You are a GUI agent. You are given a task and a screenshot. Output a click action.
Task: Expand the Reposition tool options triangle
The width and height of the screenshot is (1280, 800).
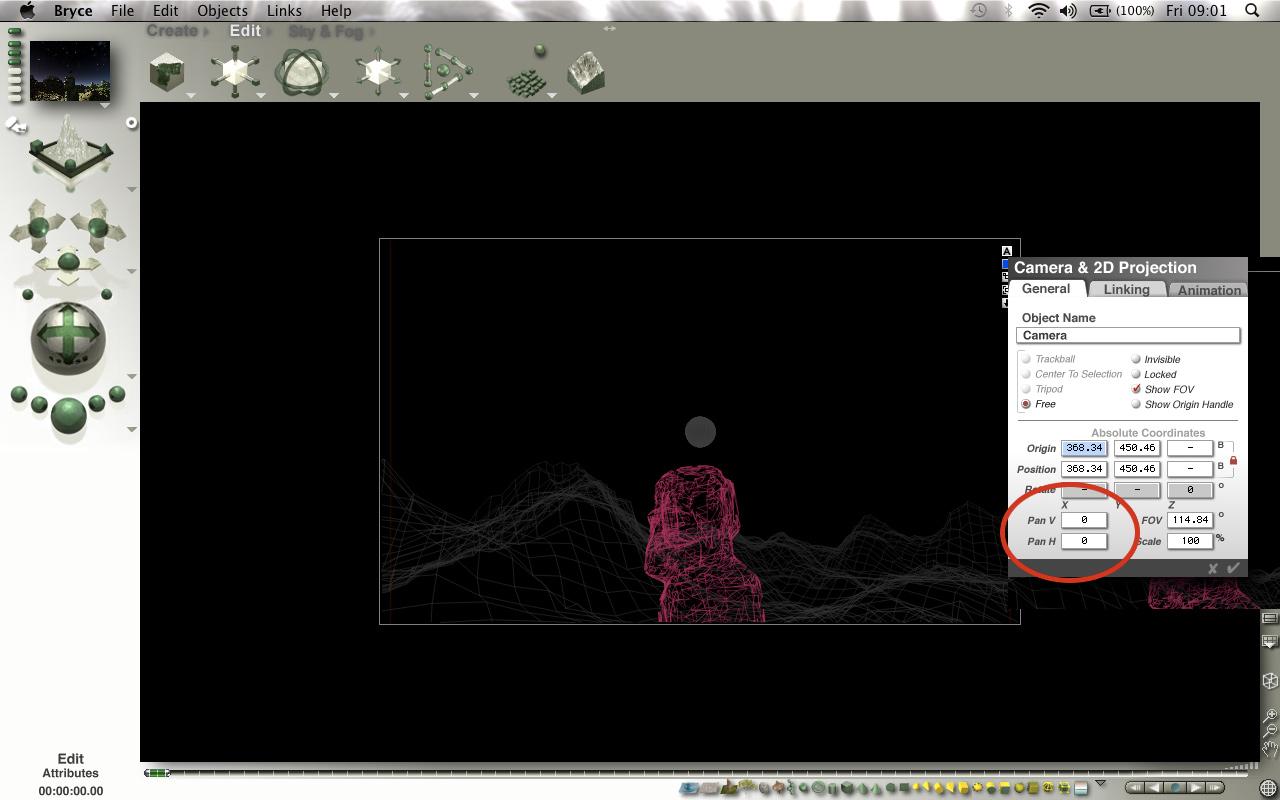pyautogui.click(x=404, y=96)
